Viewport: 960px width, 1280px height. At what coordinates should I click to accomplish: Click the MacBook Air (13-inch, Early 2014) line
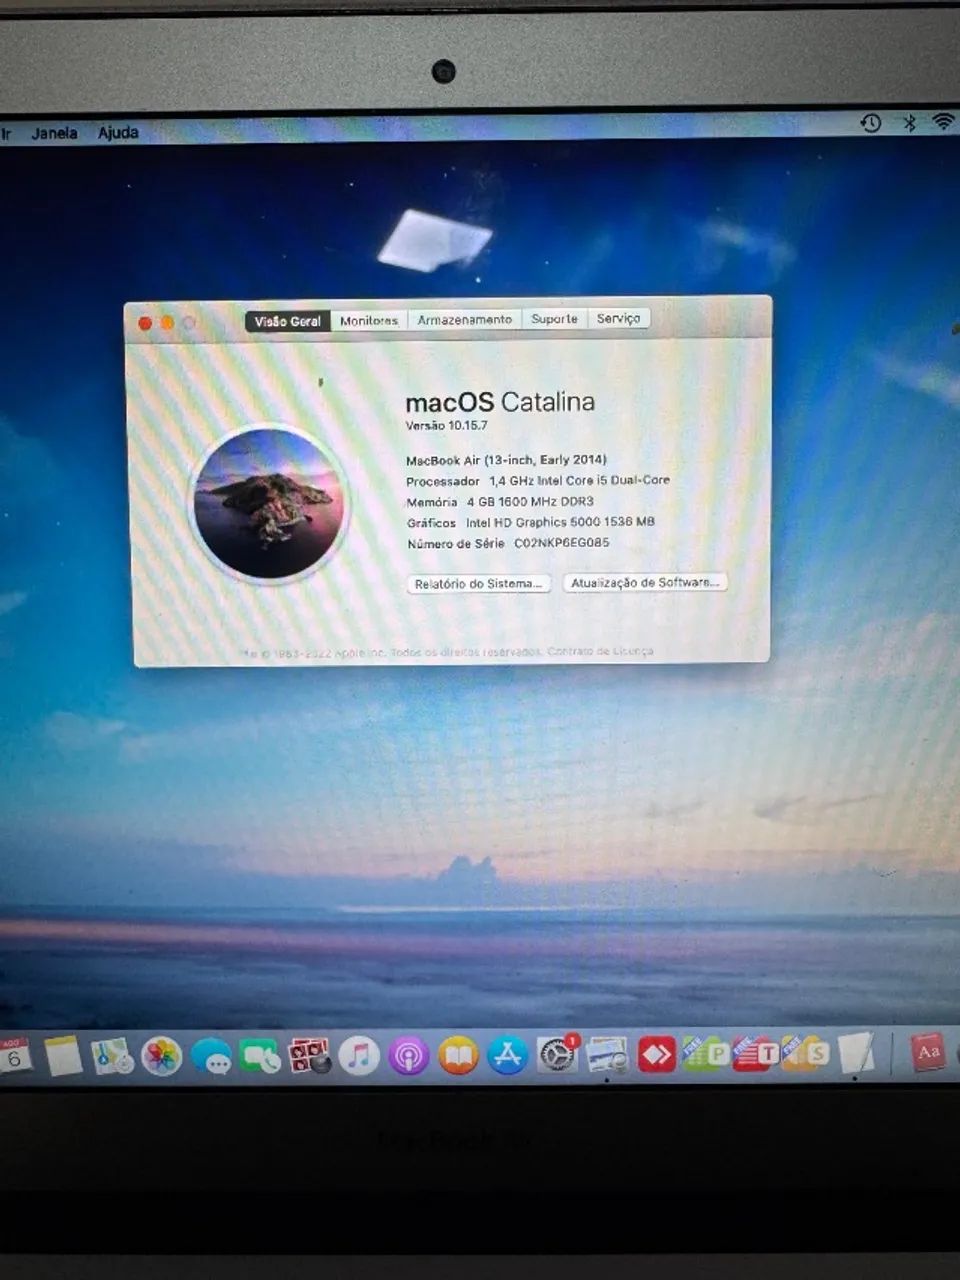pyautogui.click(x=506, y=460)
